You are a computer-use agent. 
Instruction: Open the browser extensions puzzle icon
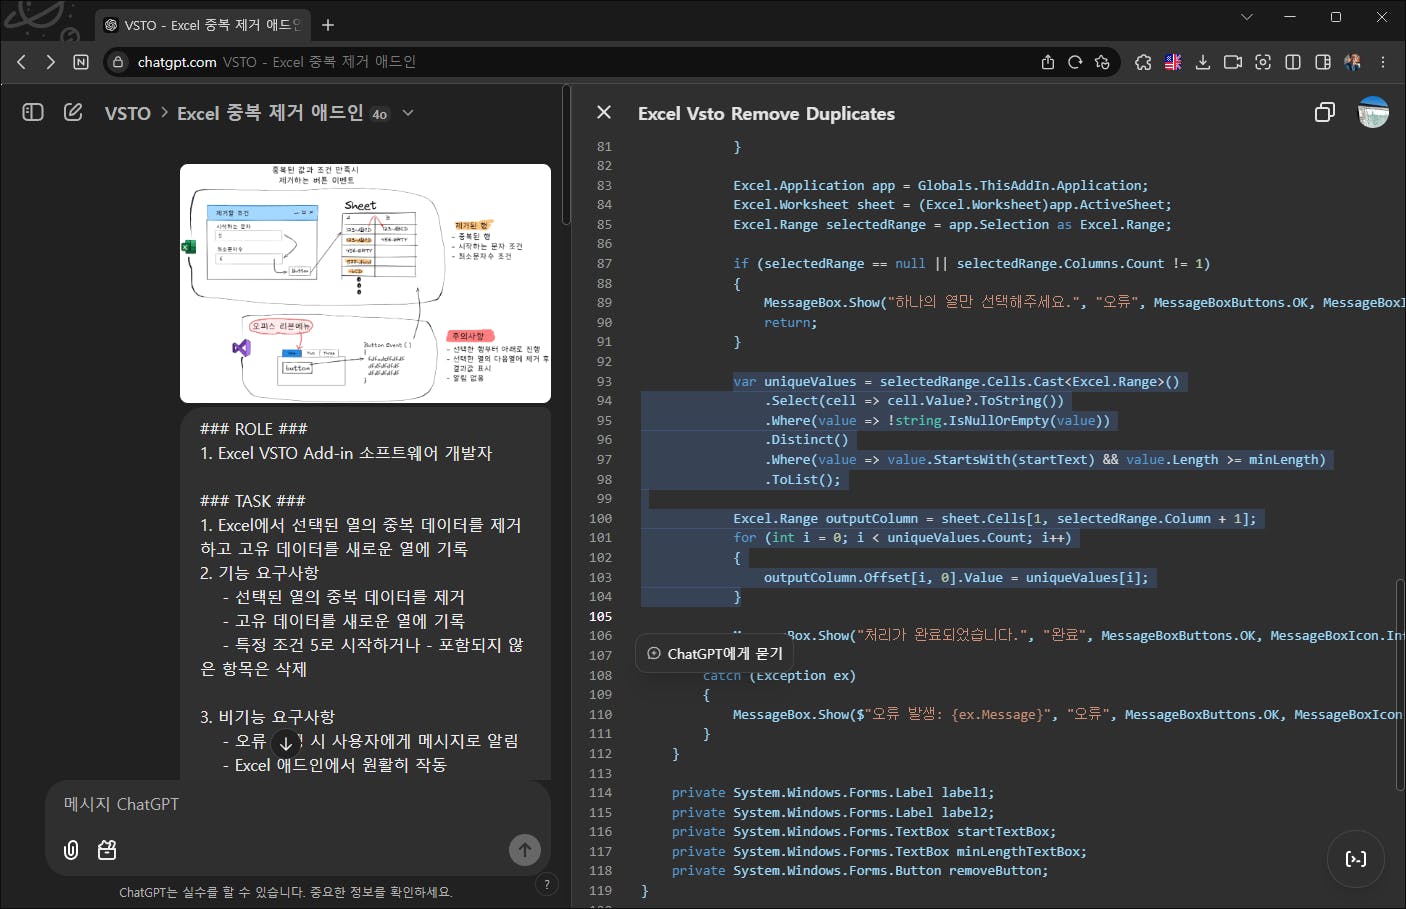tap(1143, 62)
